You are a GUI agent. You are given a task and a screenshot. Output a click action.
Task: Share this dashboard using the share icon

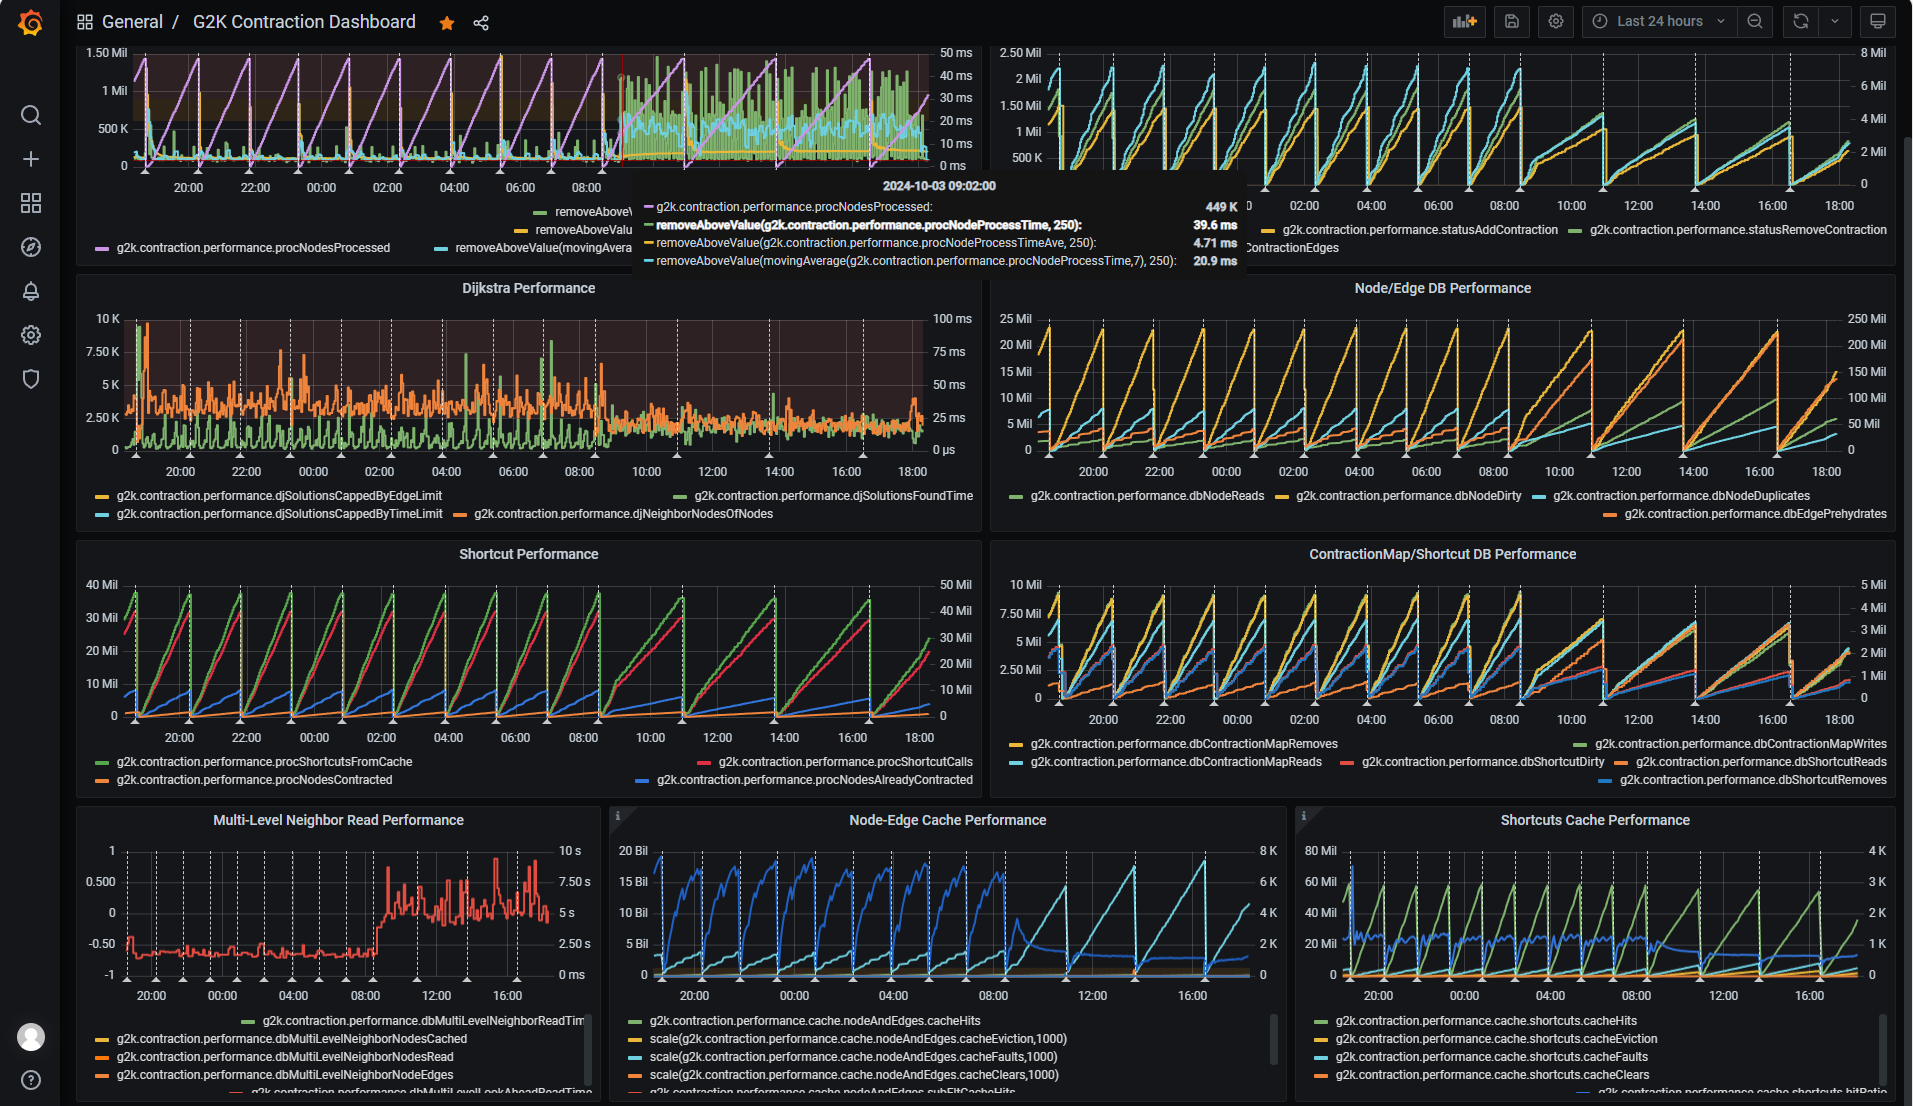click(x=481, y=23)
